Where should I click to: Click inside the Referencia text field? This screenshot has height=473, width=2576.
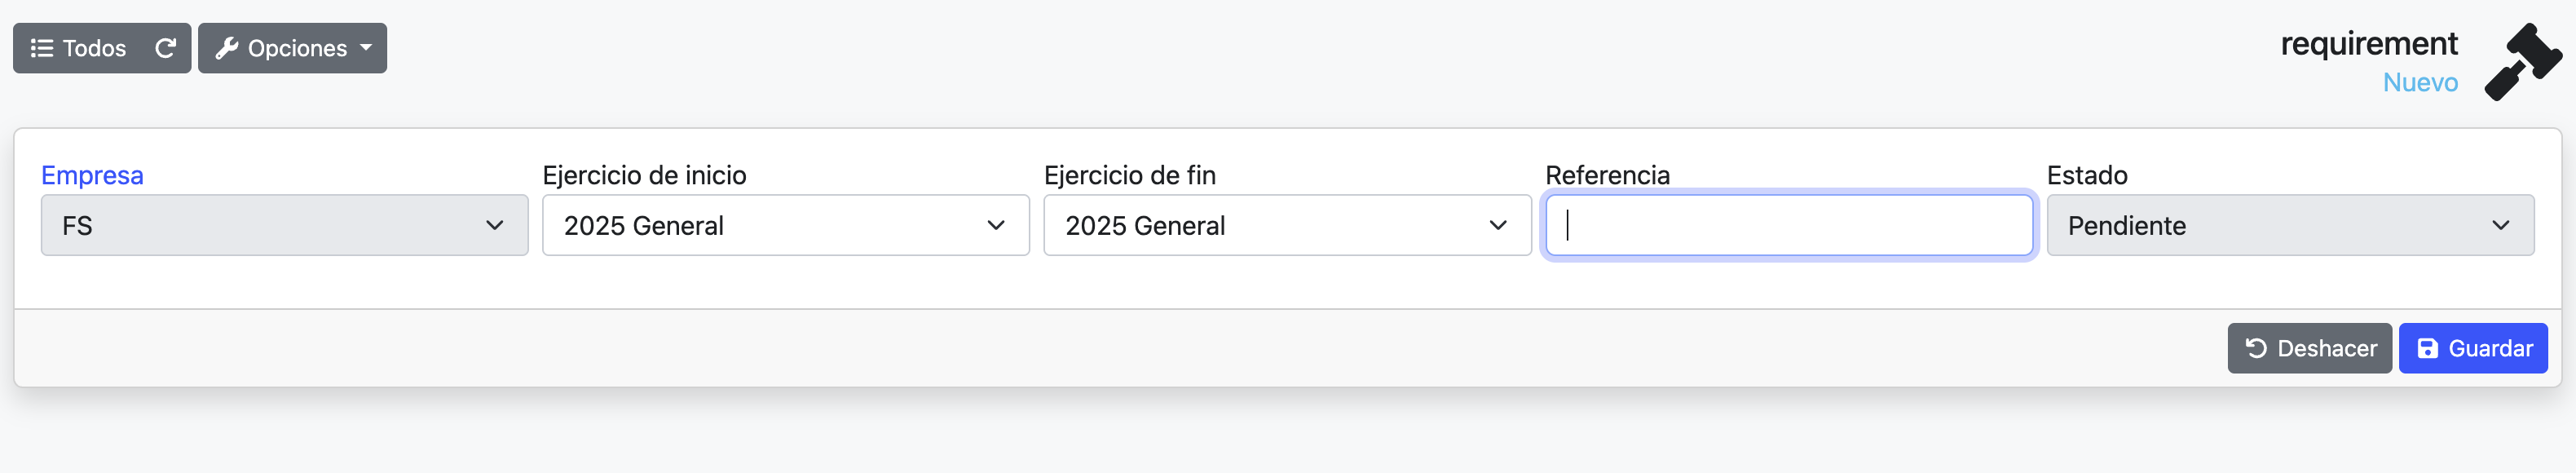pos(1788,225)
